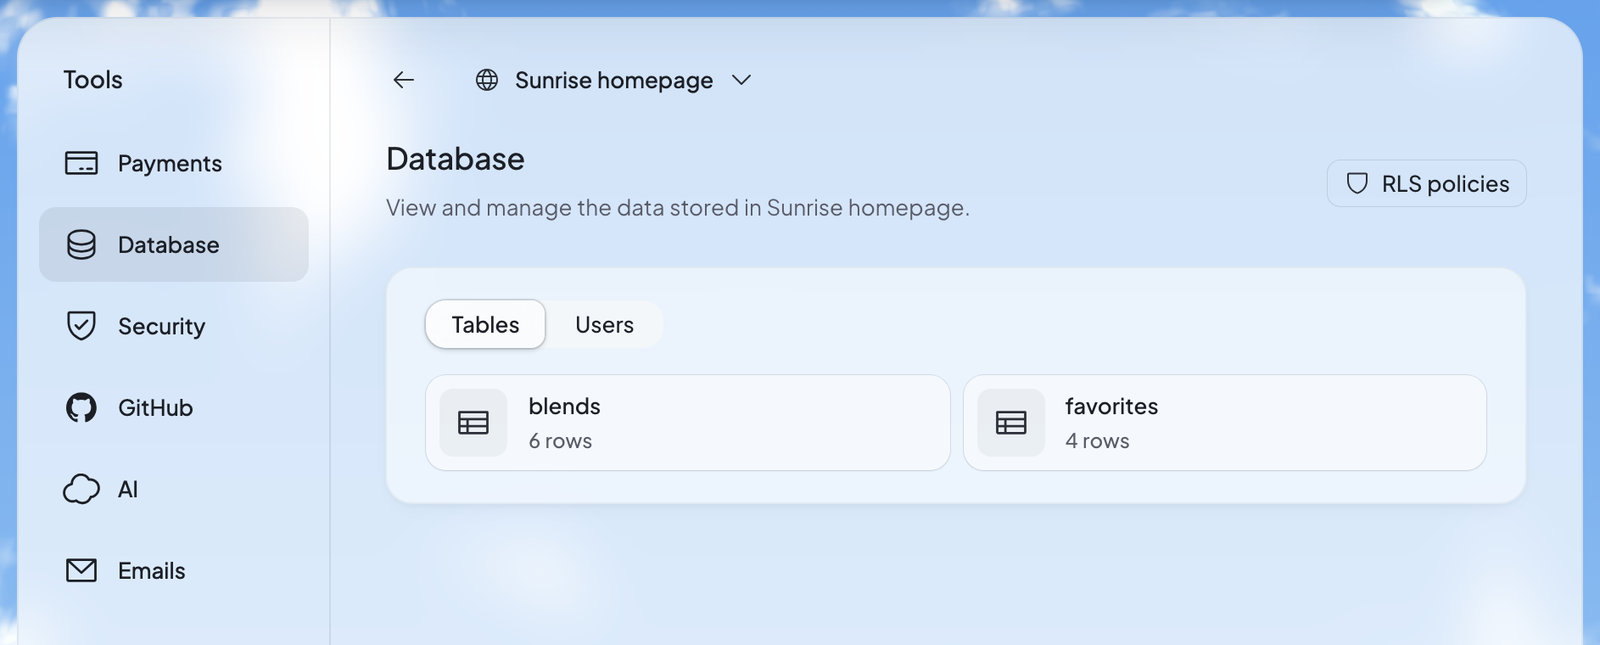Open Emails in the Tools sidebar
Viewport: 1600px width, 645px height.
(173, 571)
